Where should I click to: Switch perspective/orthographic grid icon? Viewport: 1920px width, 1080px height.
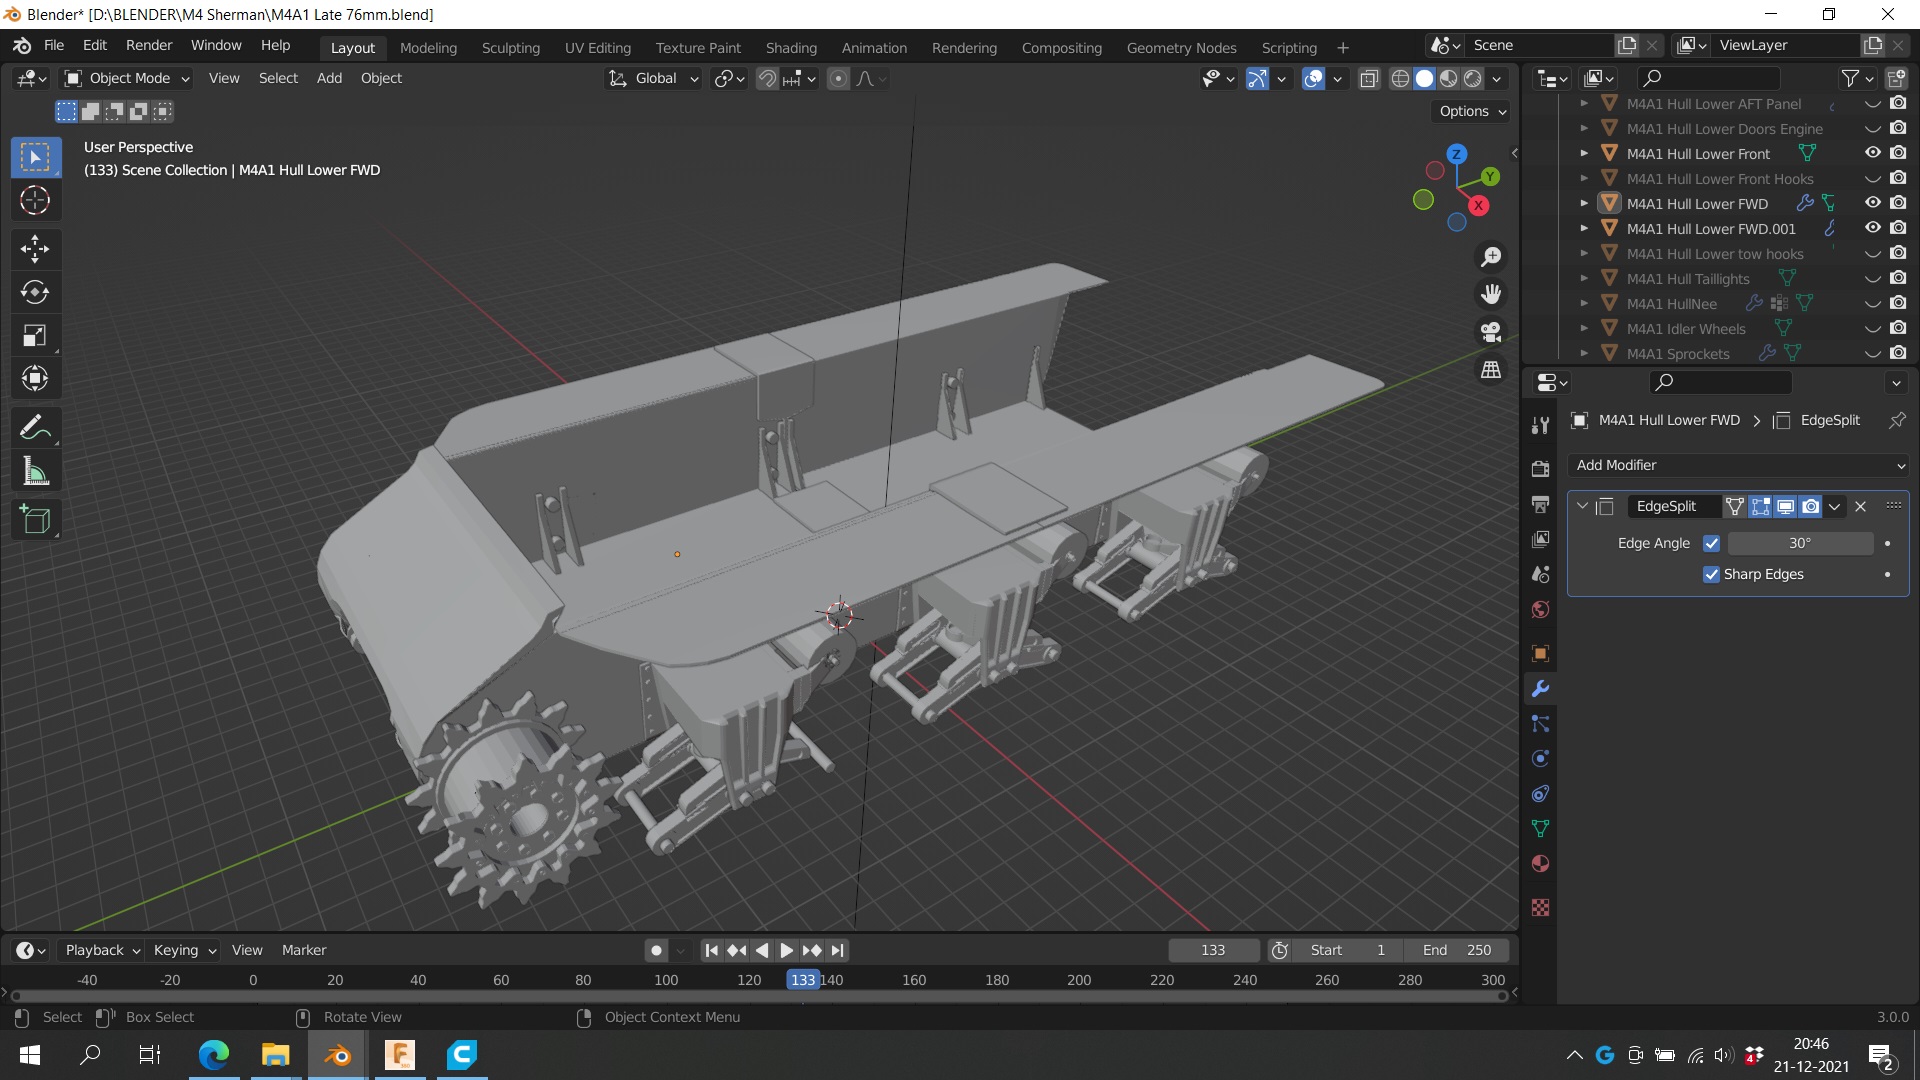pos(1491,370)
